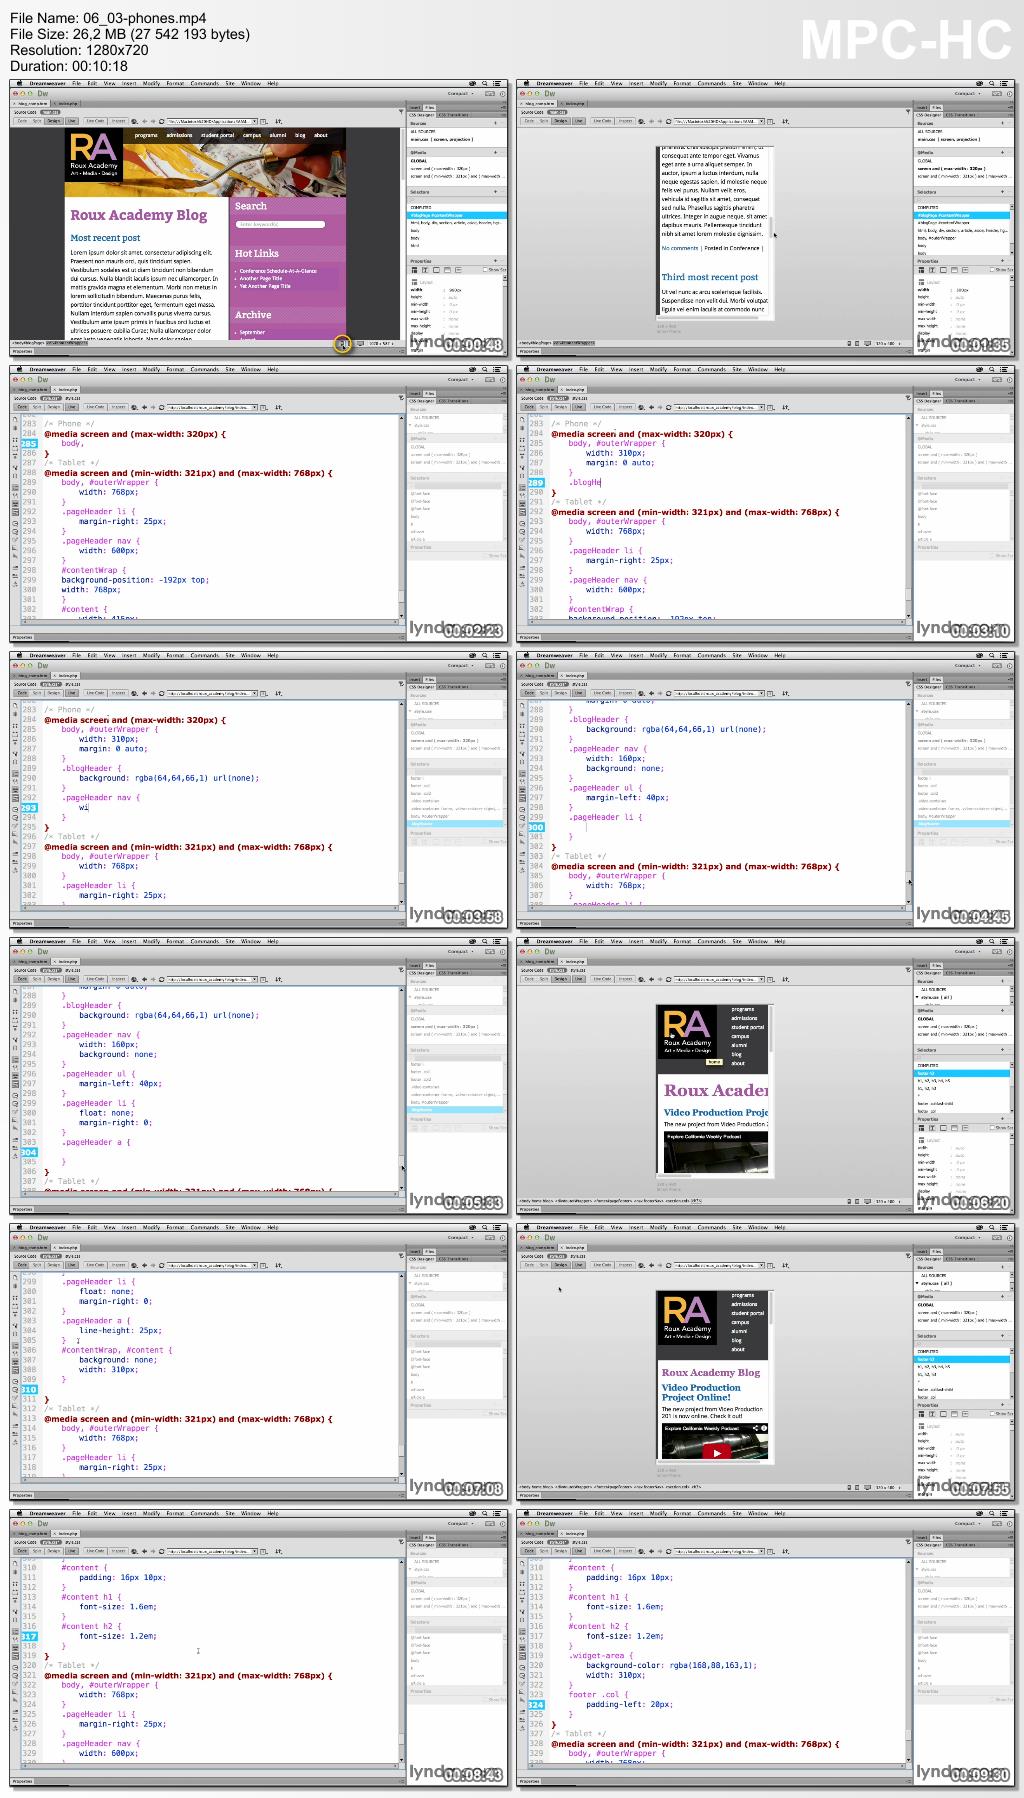Image resolution: width=1024 pixels, height=1798 pixels.
Task: Open File menu in the 00:00:48 thumbnail
Action: 76,83
